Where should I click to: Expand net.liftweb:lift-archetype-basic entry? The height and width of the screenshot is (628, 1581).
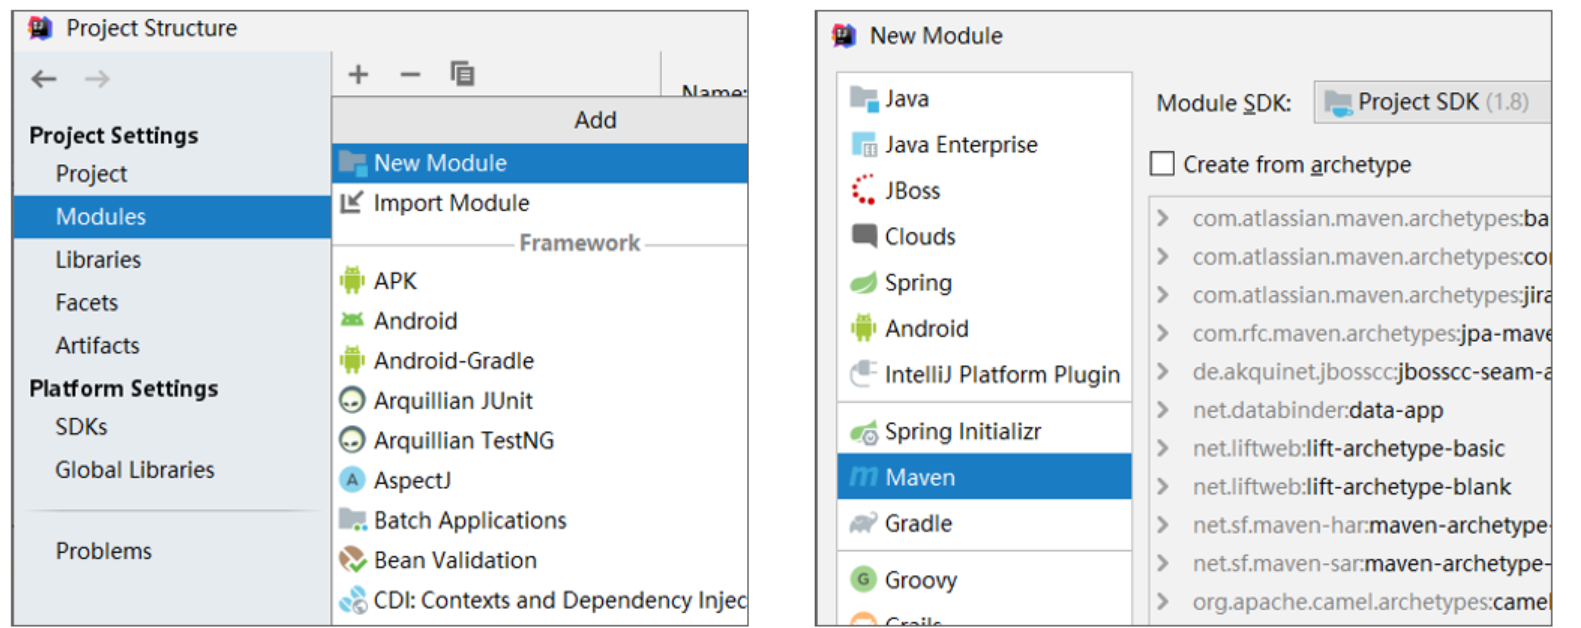(x=1163, y=448)
